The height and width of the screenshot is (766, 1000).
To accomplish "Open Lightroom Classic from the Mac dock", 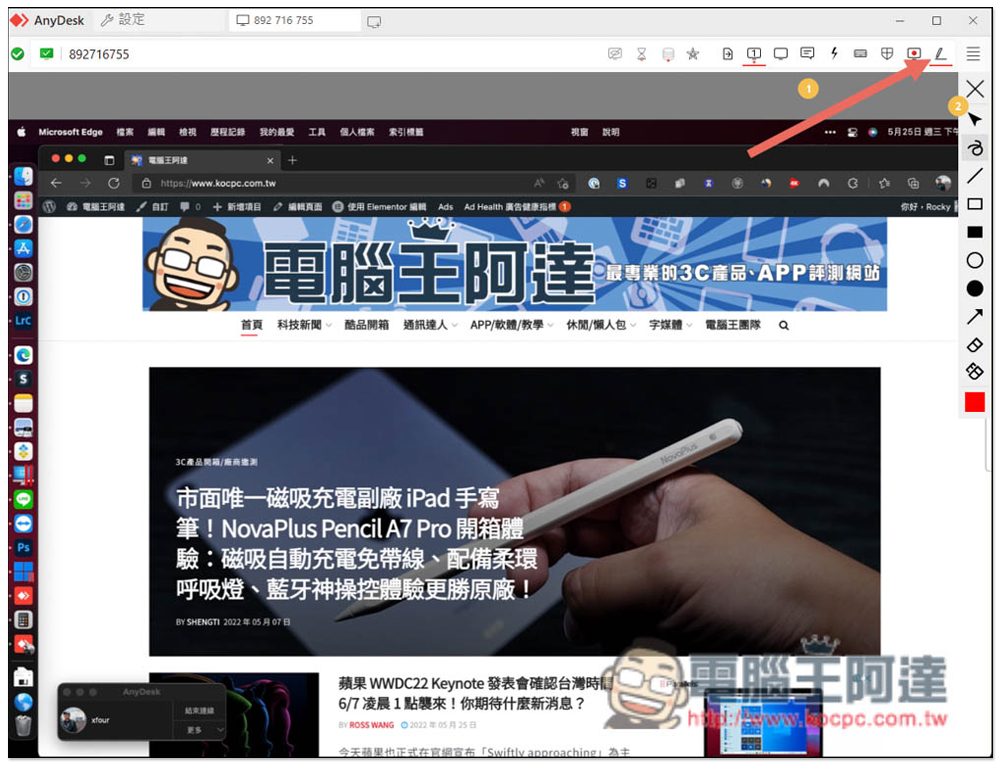I will (x=24, y=321).
